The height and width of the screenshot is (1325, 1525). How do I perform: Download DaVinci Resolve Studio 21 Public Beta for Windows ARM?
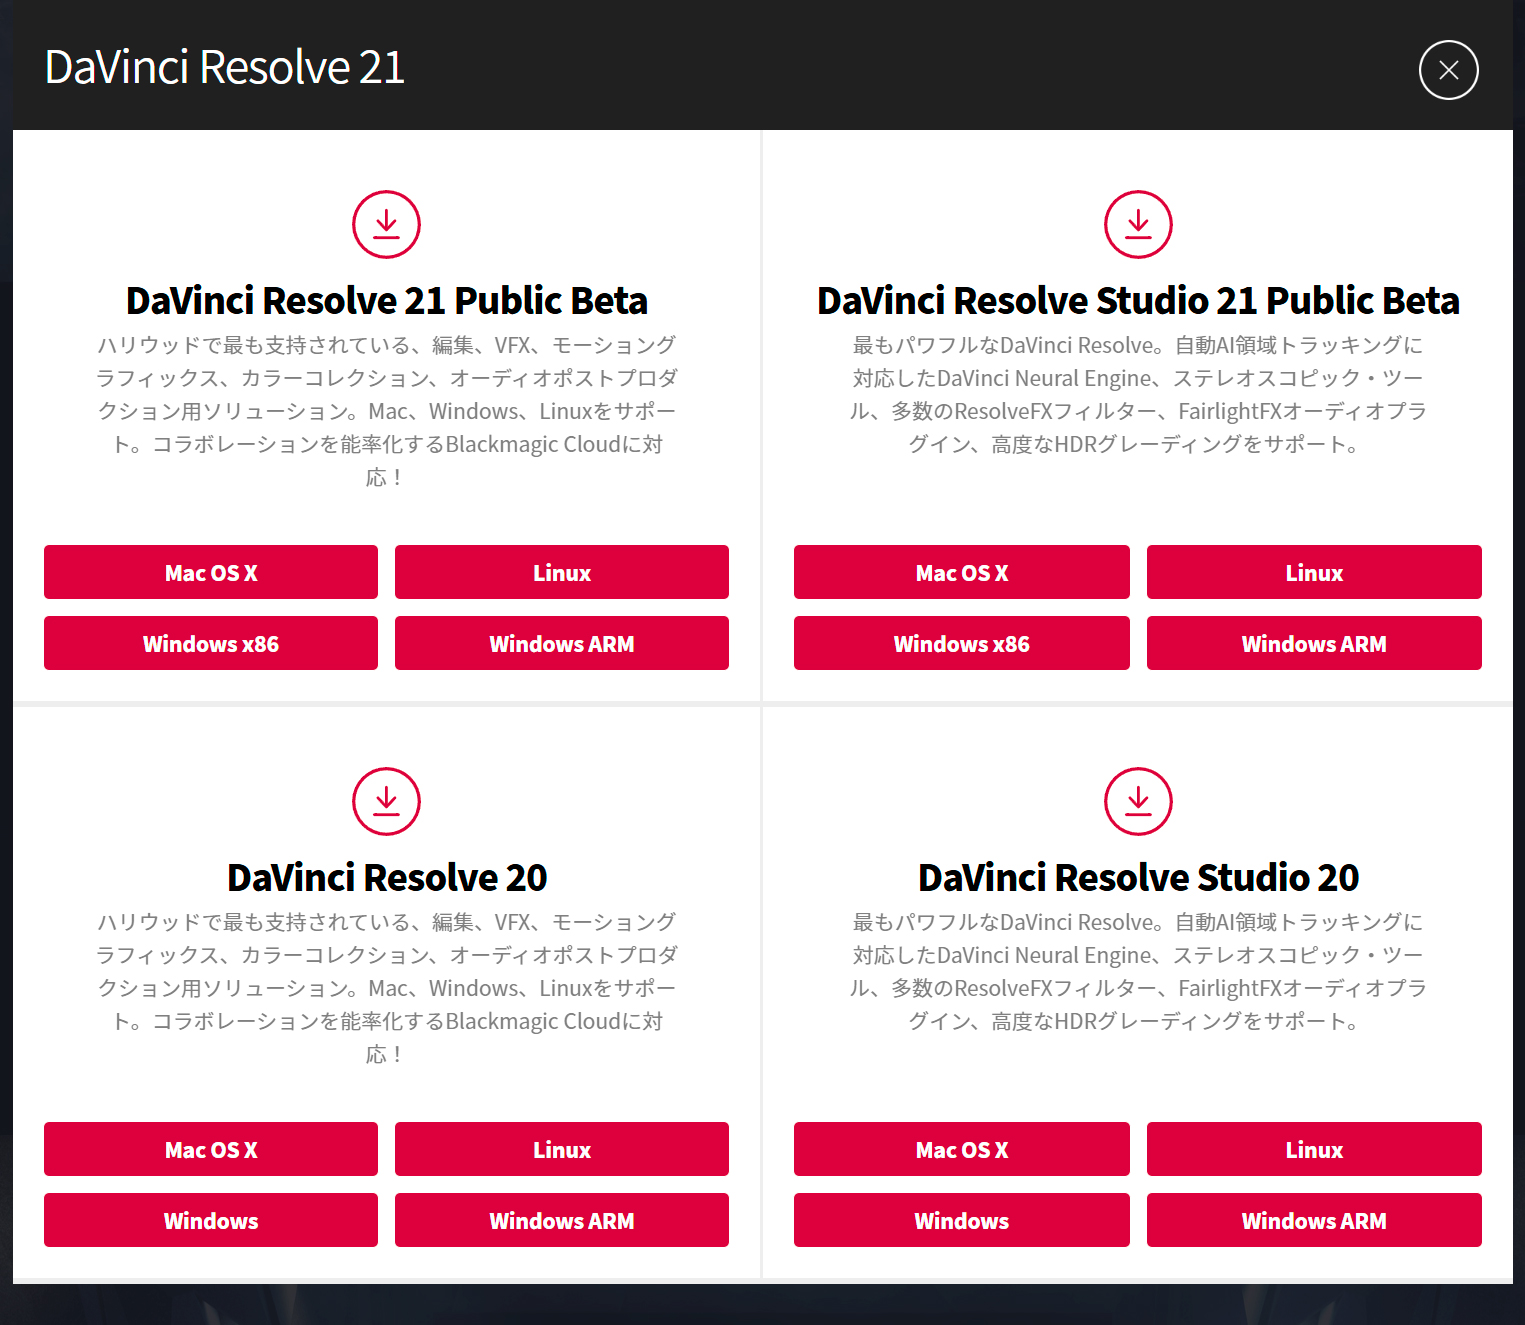coord(1314,643)
